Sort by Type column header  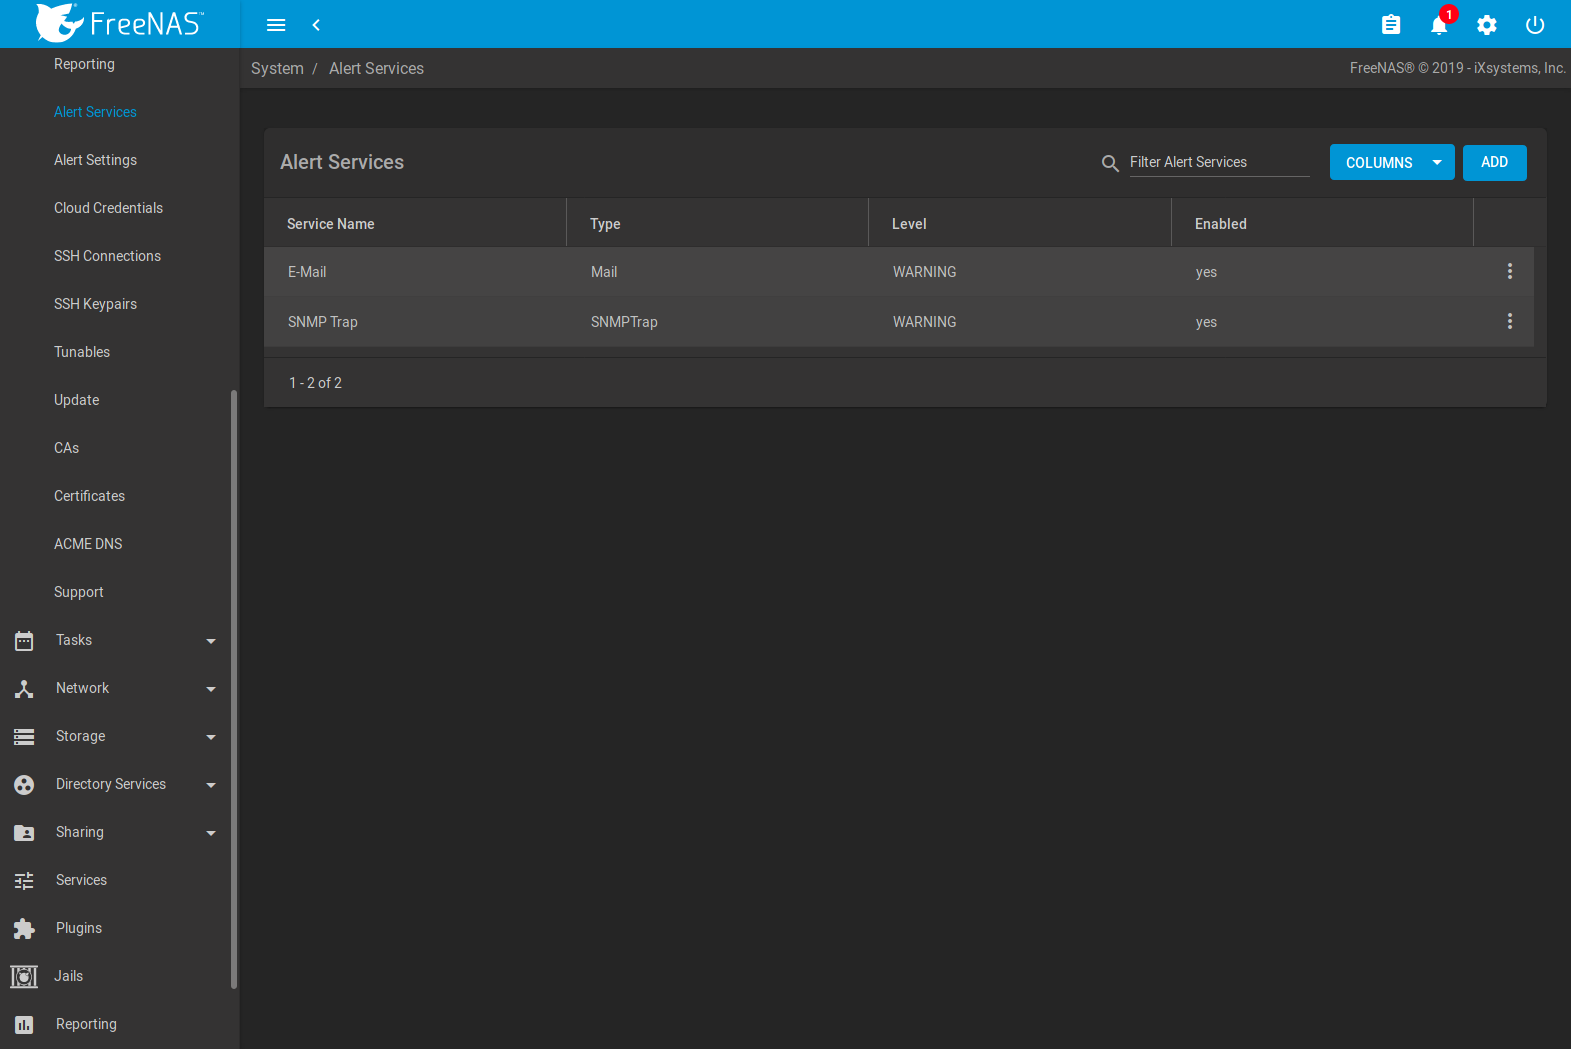pos(605,224)
